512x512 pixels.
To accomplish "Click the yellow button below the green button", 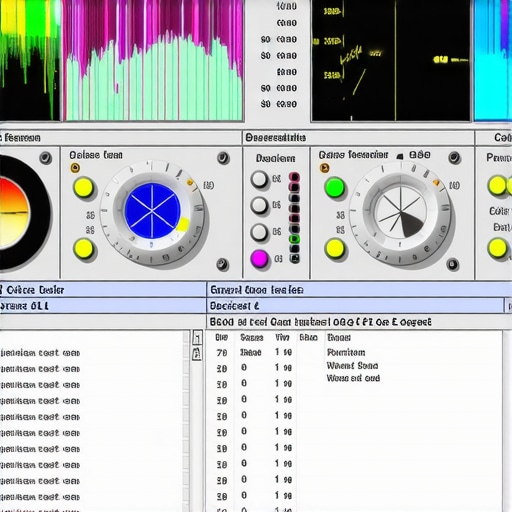I will coord(335,249).
